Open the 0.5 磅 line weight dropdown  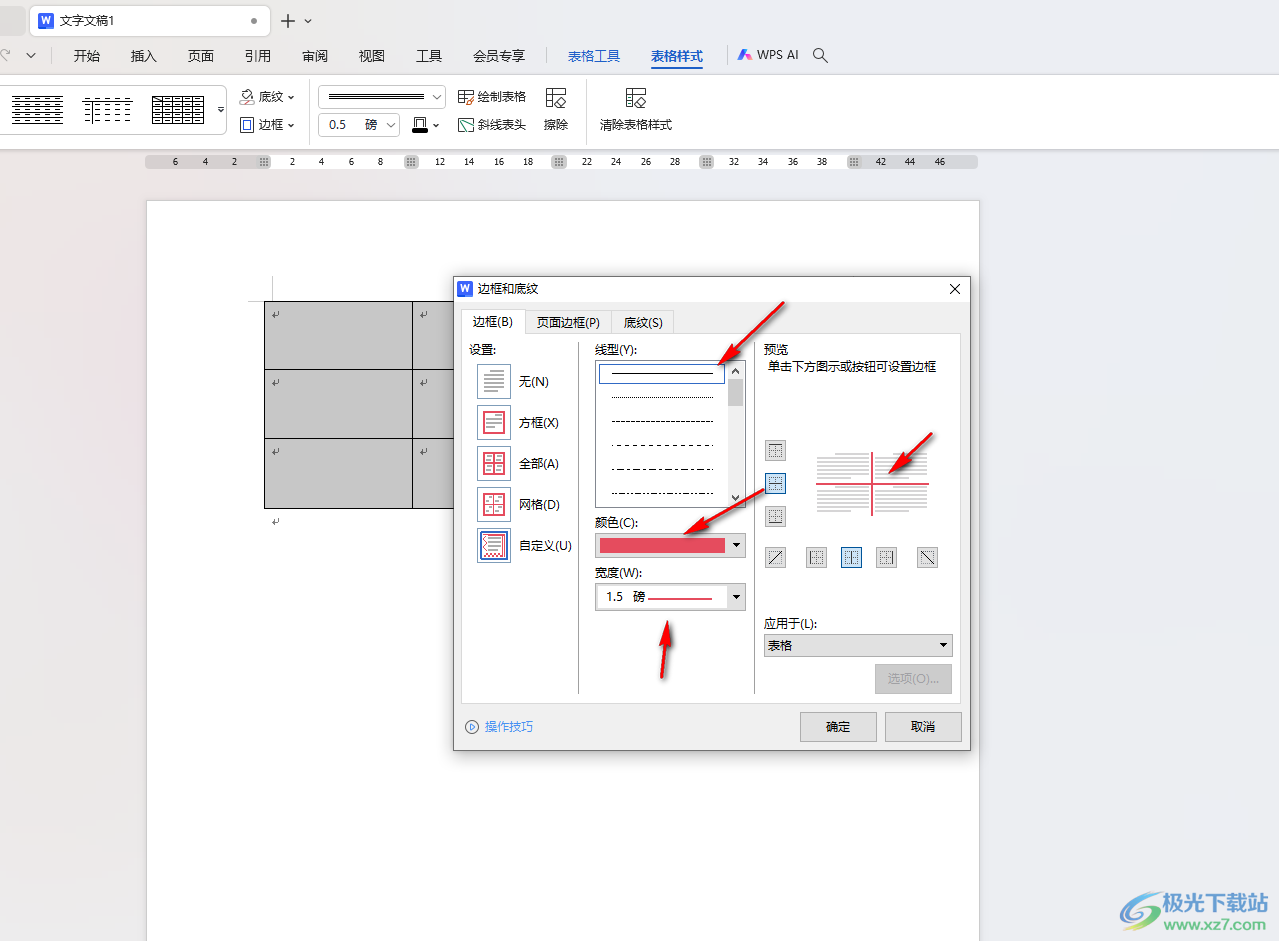pos(359,125)
